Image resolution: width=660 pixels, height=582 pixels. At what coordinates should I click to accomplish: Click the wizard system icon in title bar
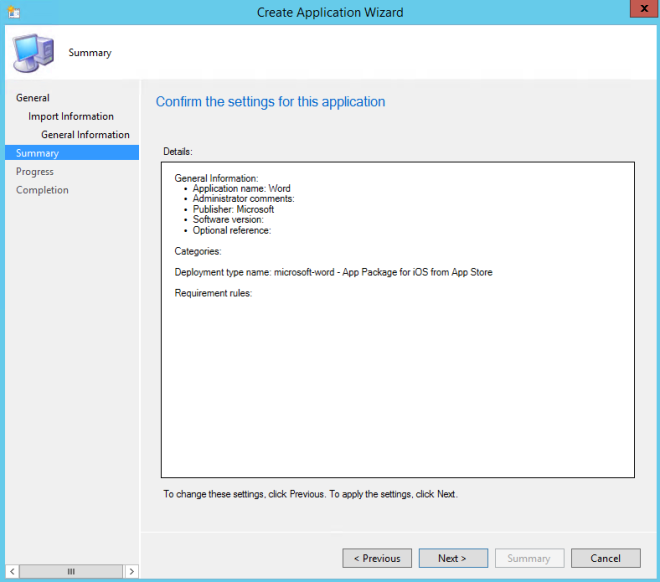11,12
